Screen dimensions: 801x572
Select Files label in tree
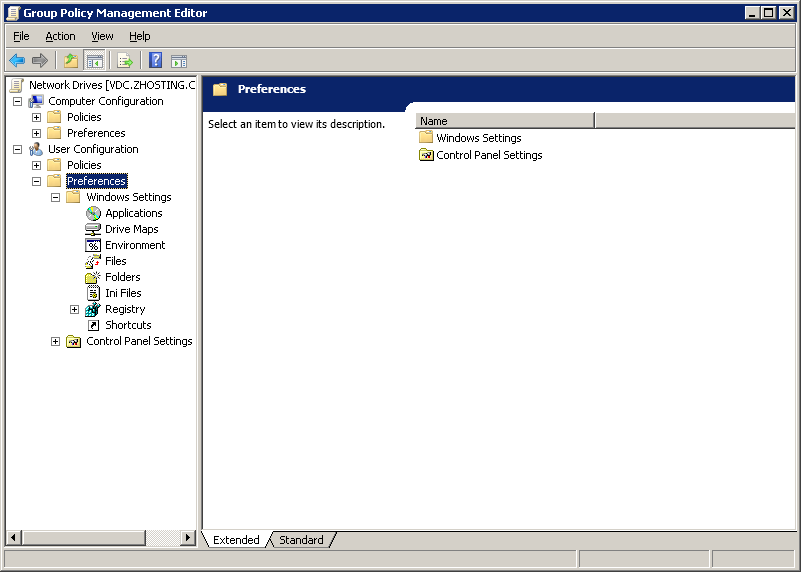[x=115, y=261]
